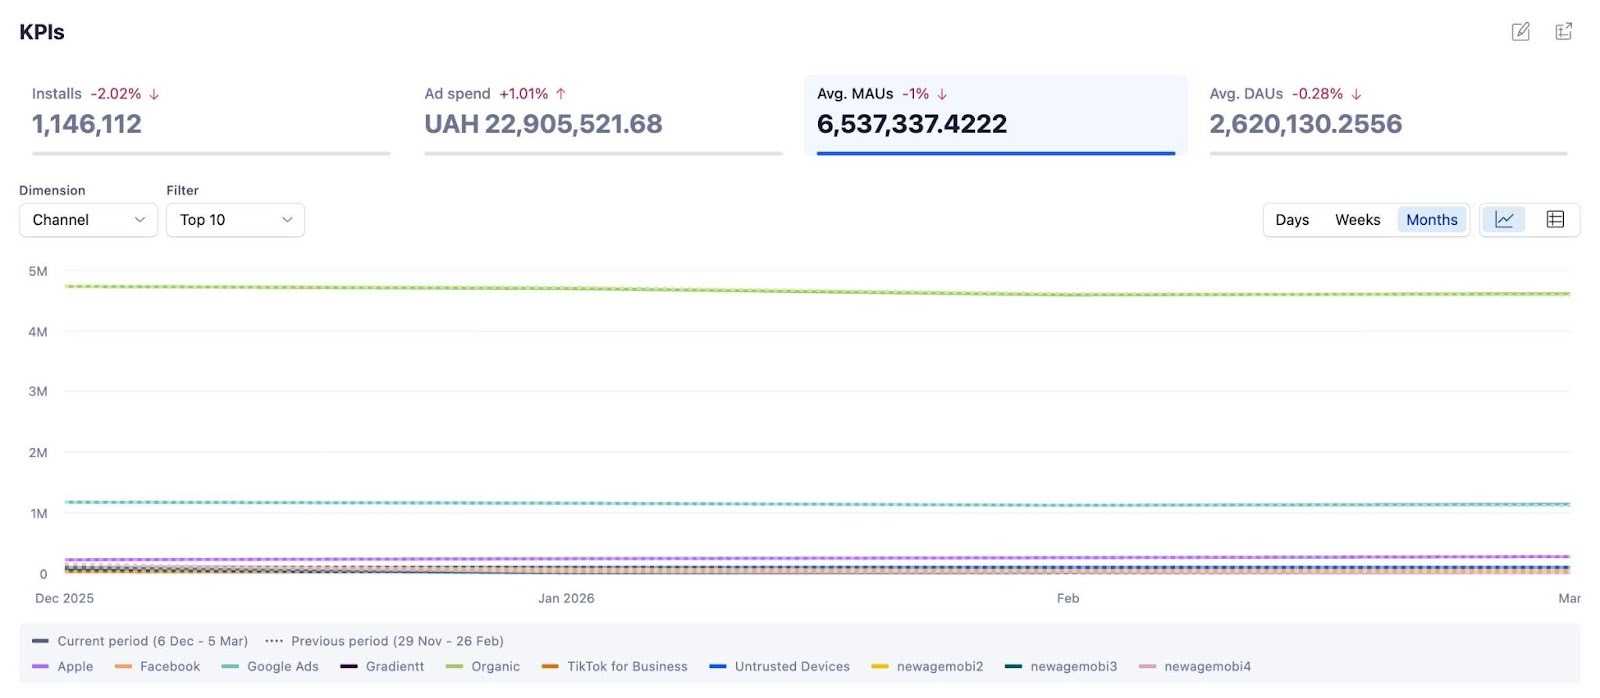The height and width of the screenshot is (698, 1600).
Task: Open the Top 10 filter dropdown
Action: 235,220
